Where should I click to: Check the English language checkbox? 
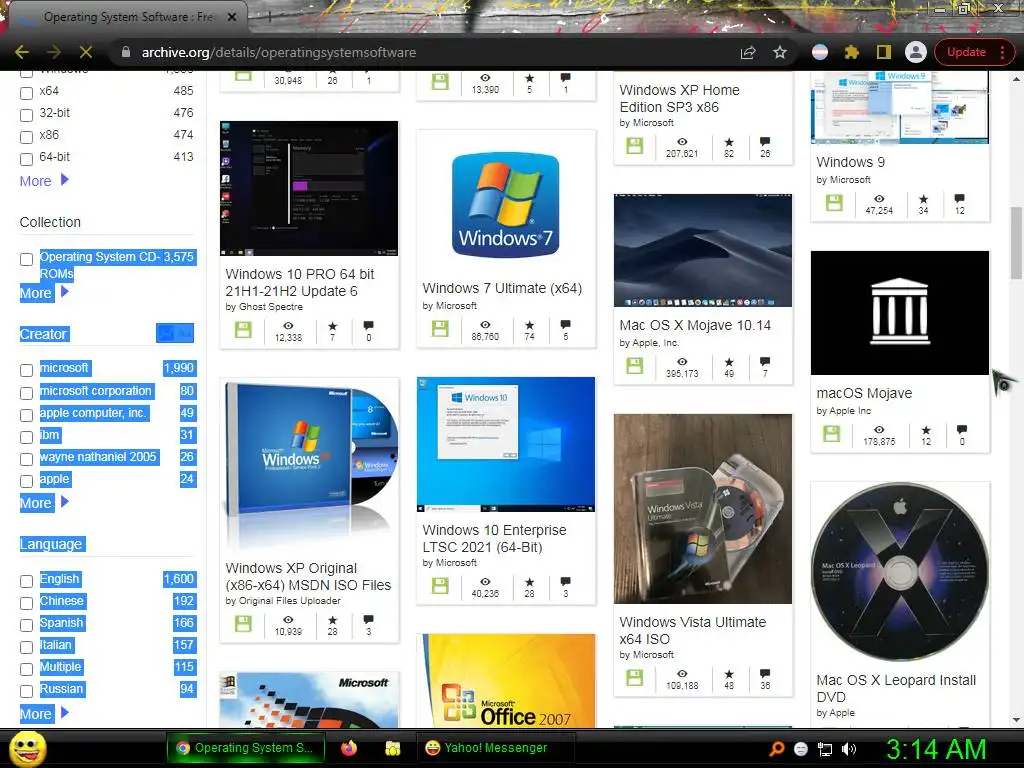coord(27,581)
